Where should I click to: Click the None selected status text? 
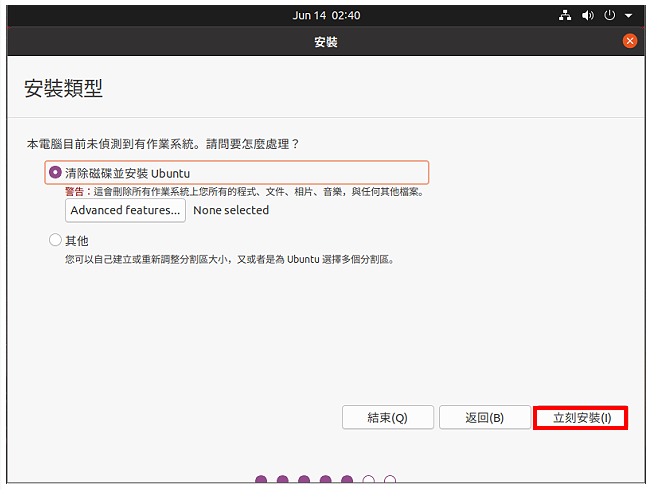click(x=231, y=210)
